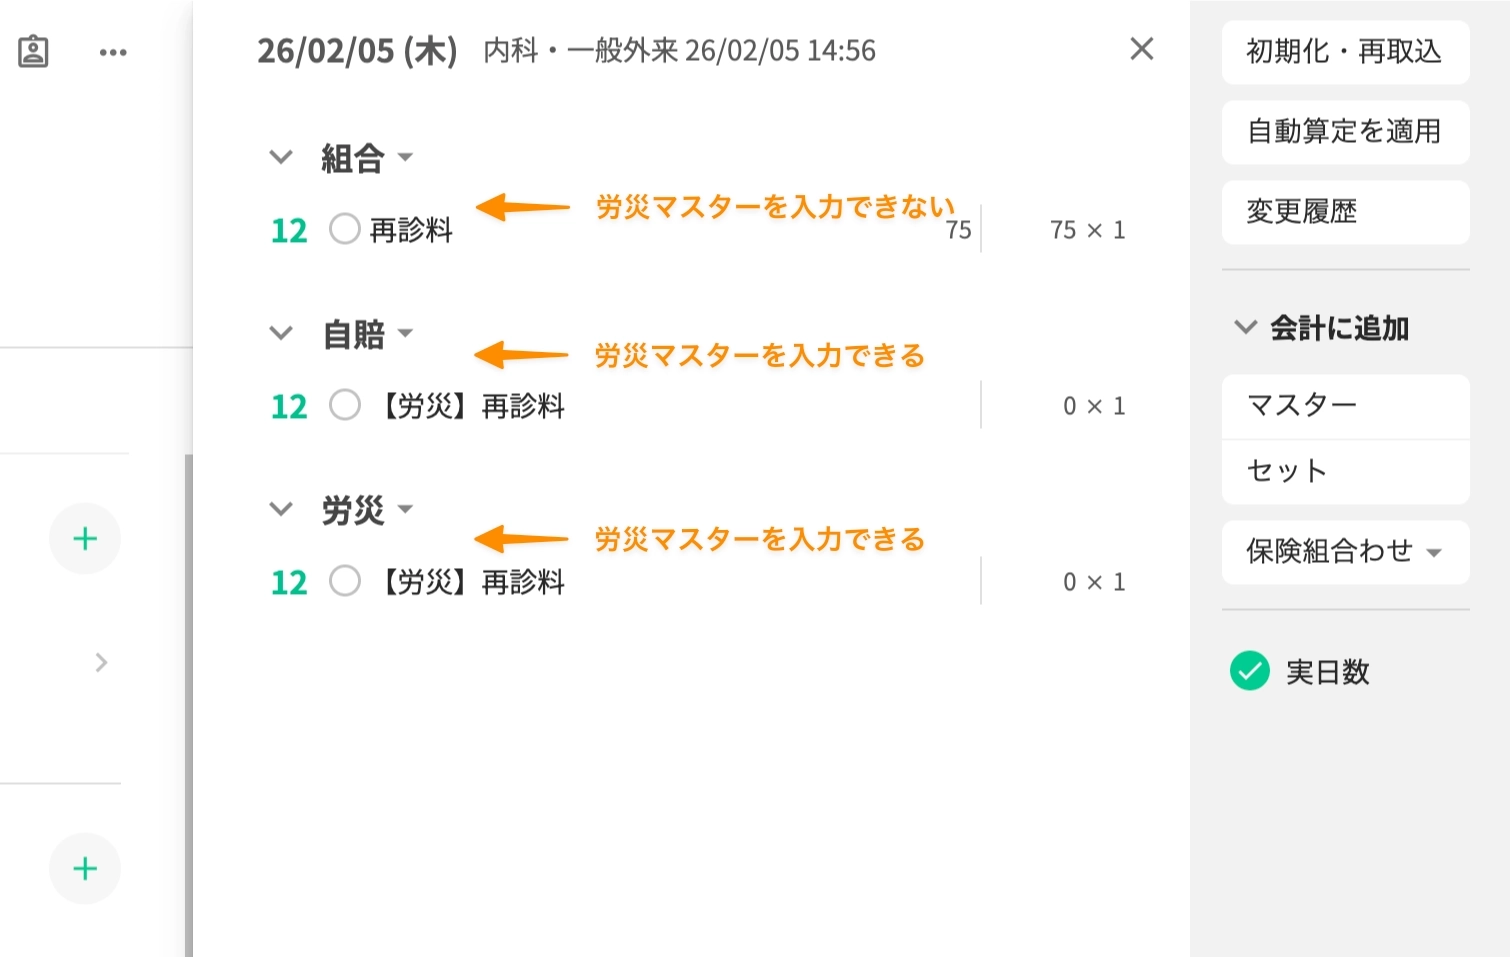Collapse the 会計に追加 section
Image resolution: width=1510 pixels, height=957 pixels.
point(1245,327)
